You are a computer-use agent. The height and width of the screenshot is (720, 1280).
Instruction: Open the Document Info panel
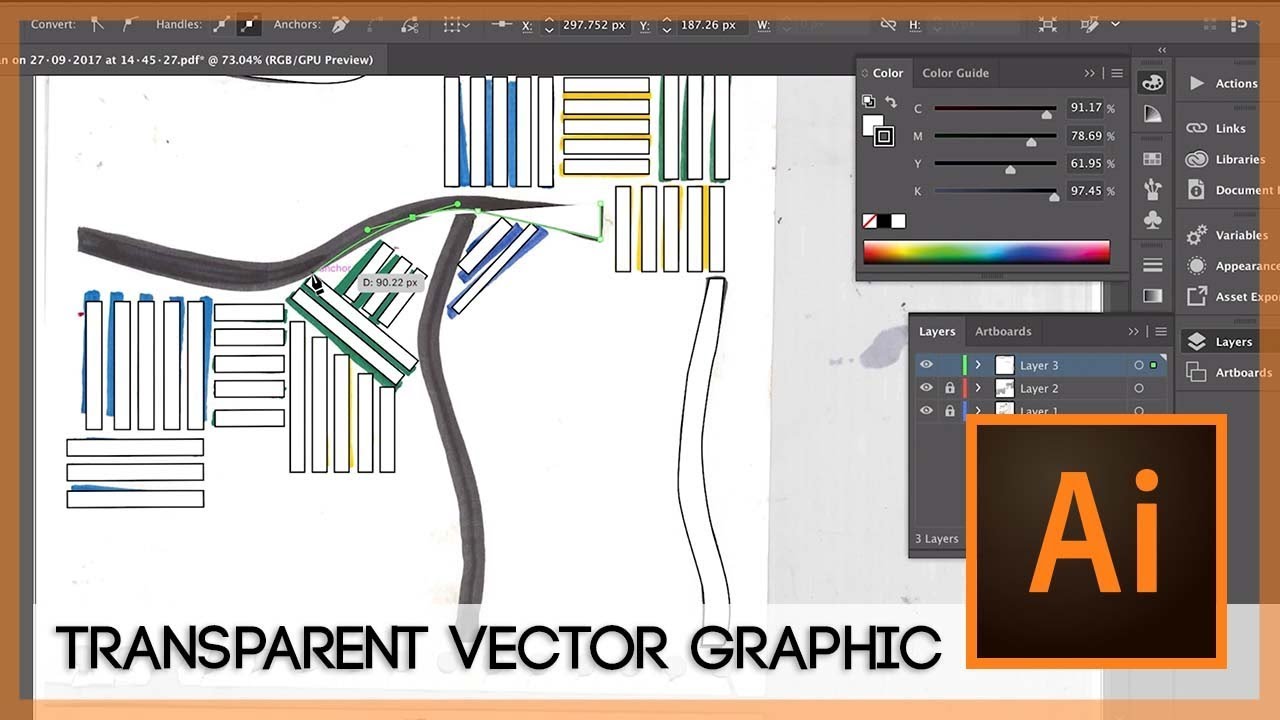(x=1230, y=190)
